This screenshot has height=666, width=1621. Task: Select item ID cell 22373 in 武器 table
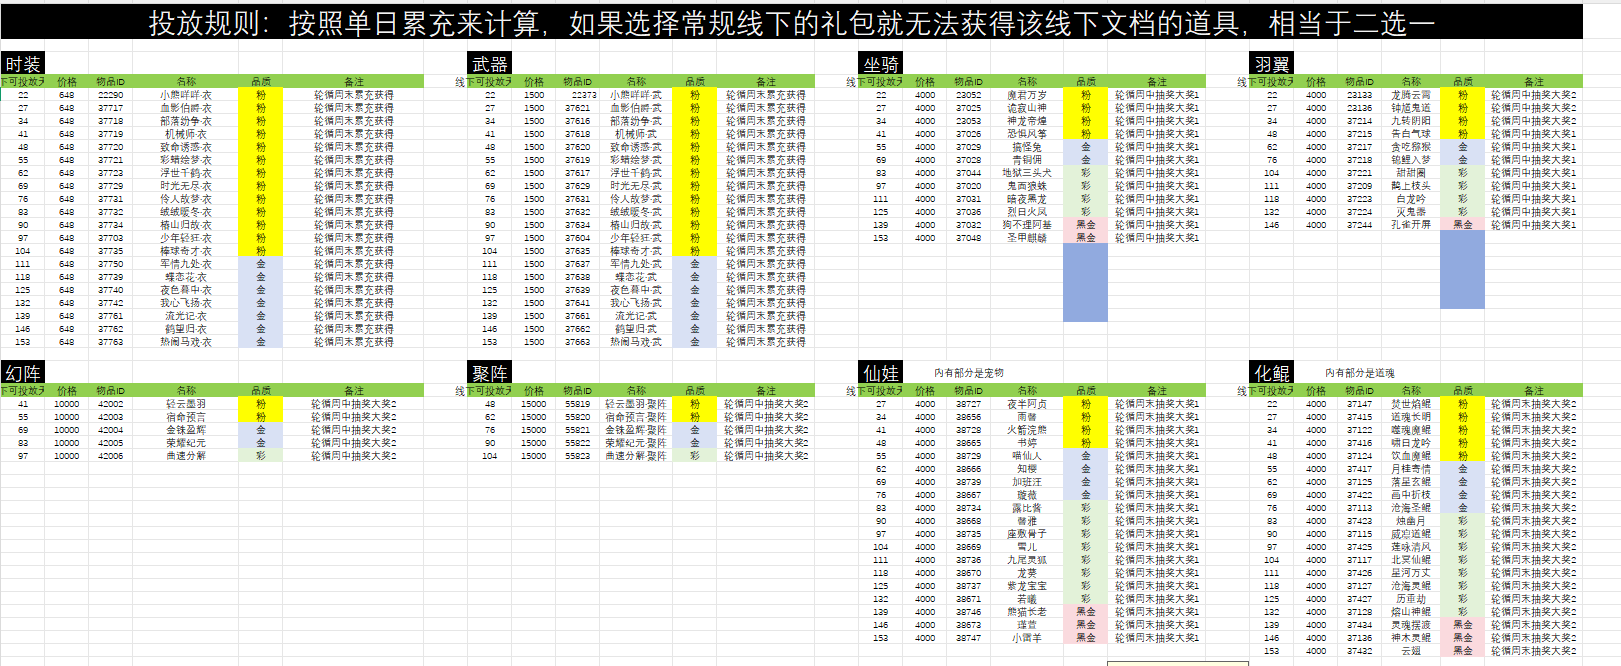[x=584, y=95]
